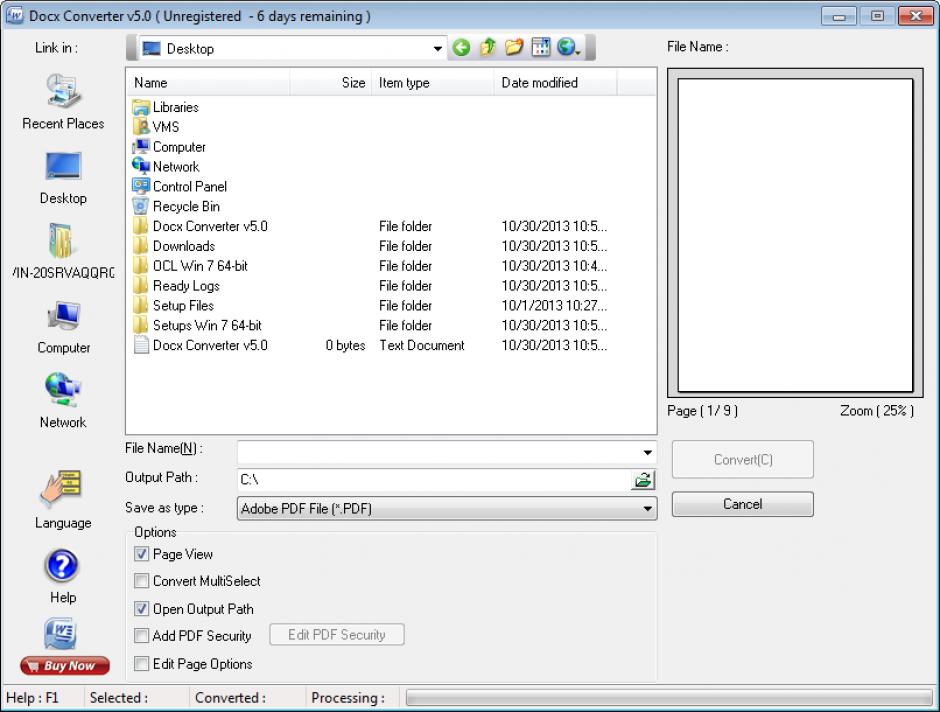Click the Zoom ( 25% ) label
Viewport: 940px width, 712px height.
tap(876, 411)
